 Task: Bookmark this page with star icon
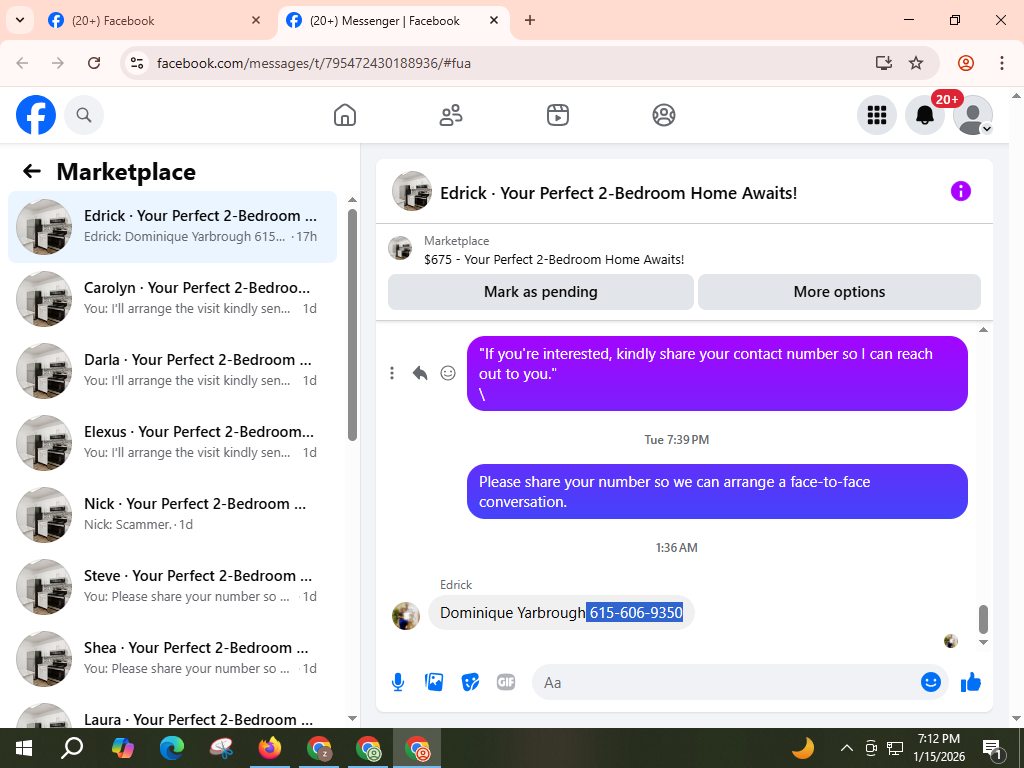pos(916,63)
